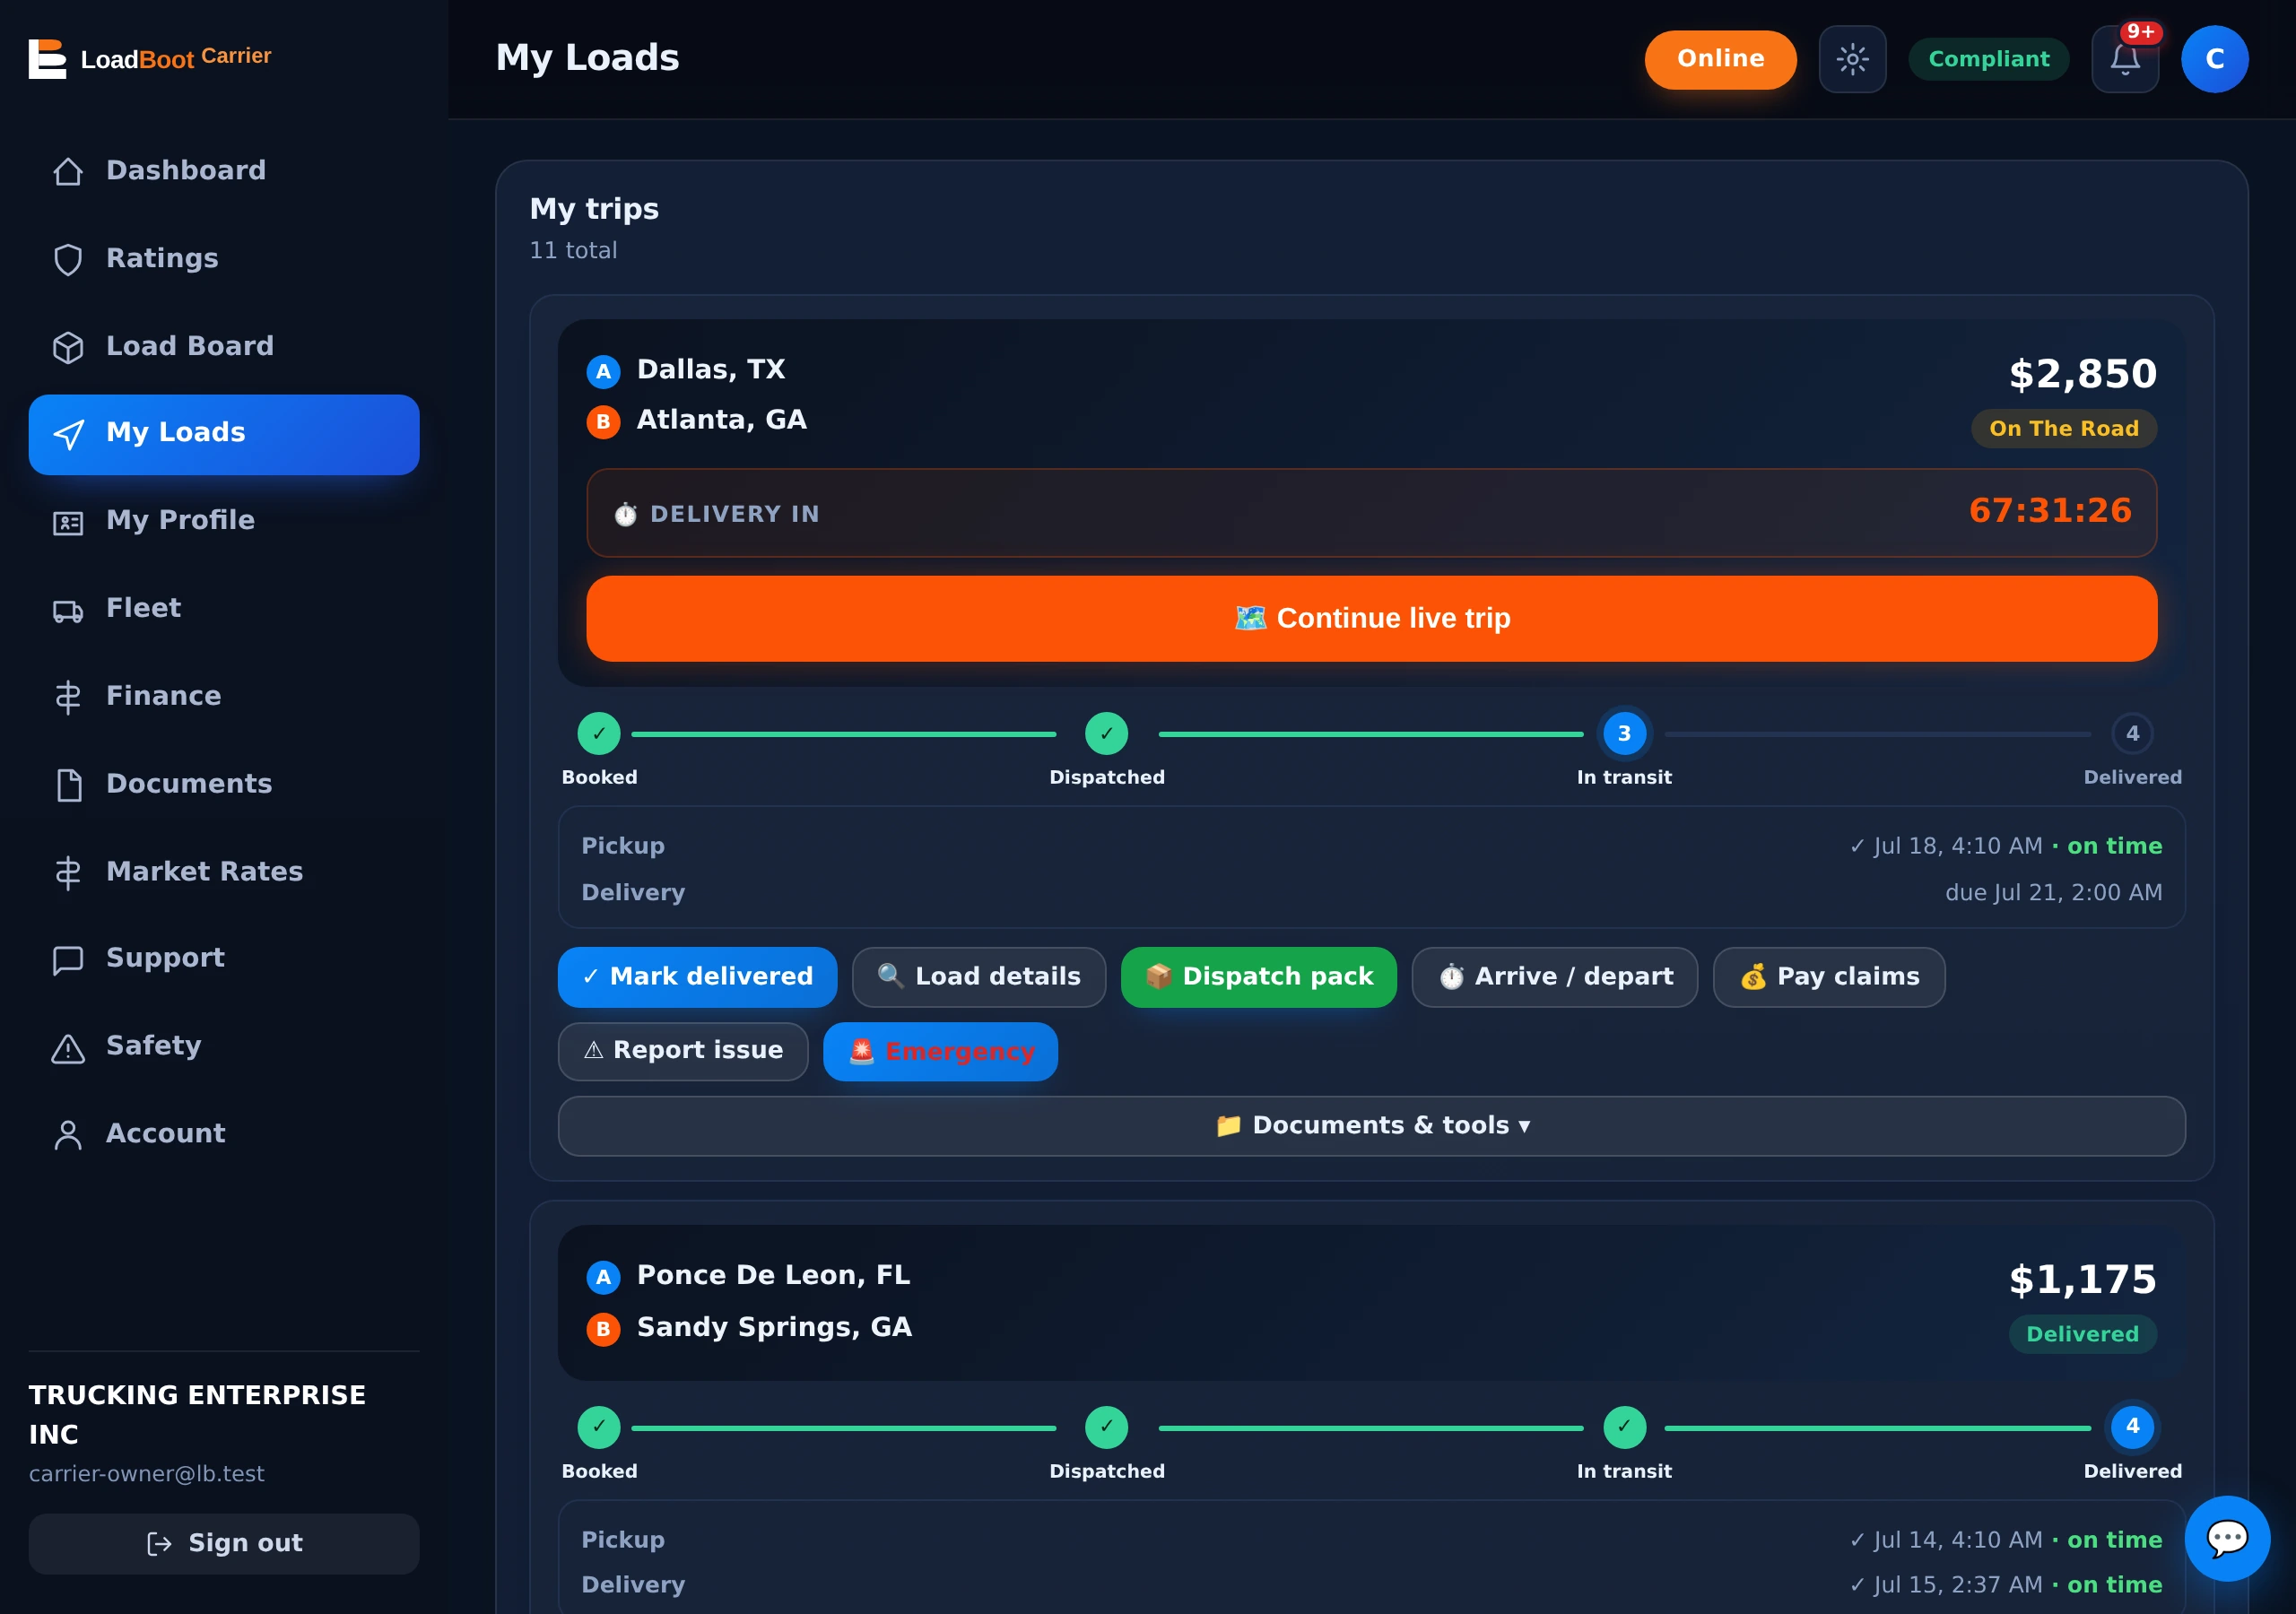Open Support from sidebar

pos(224,960)
